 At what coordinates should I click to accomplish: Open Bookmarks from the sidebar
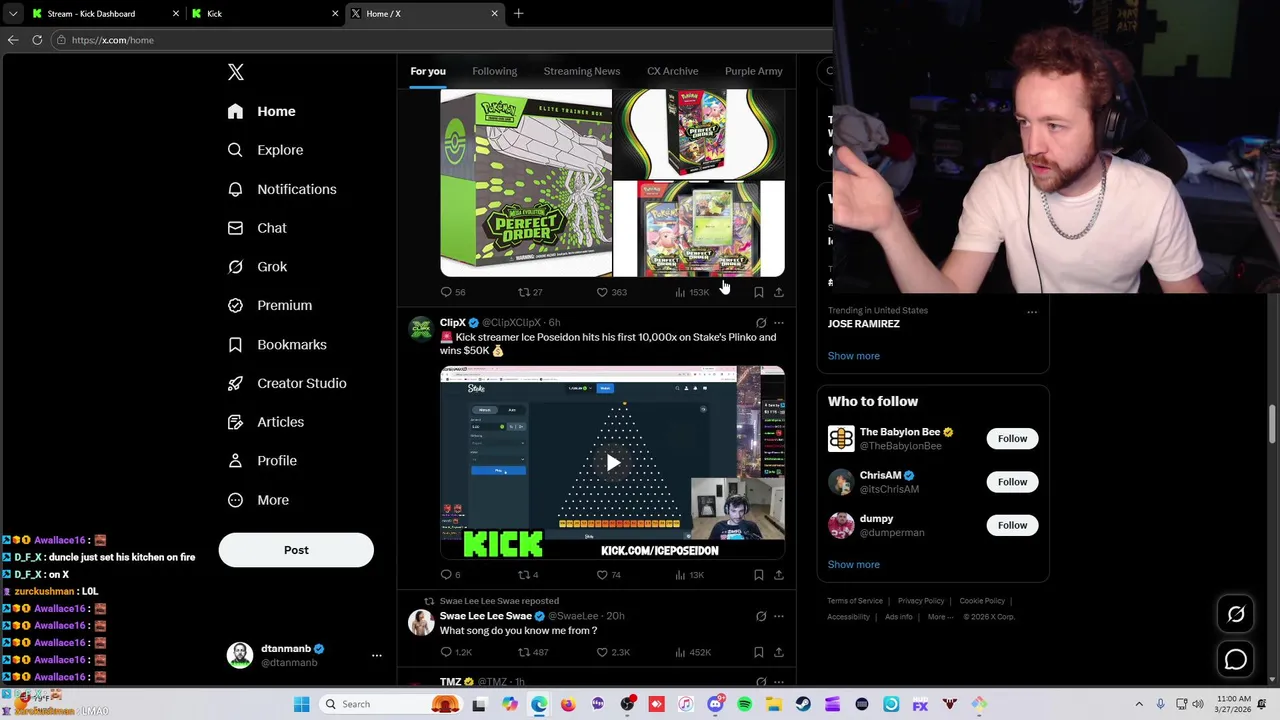pyautogui.click(x=277, y=344)
